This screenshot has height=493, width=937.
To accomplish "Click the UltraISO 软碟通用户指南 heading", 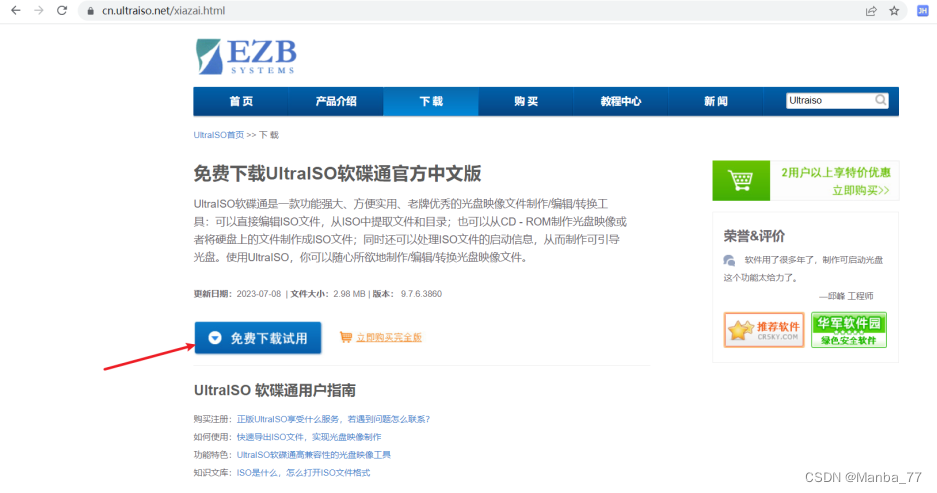I will 275,391.
